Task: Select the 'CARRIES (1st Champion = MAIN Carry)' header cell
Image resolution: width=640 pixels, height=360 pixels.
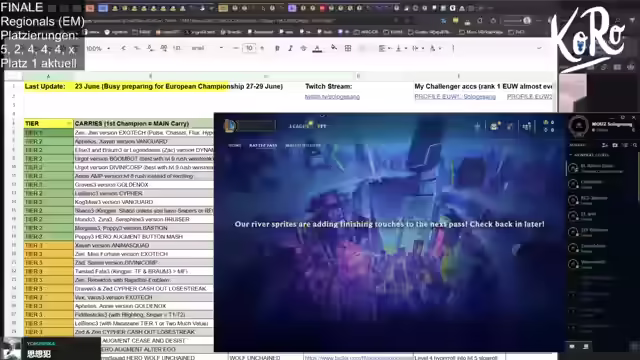Action: click(x=144, y=124)
